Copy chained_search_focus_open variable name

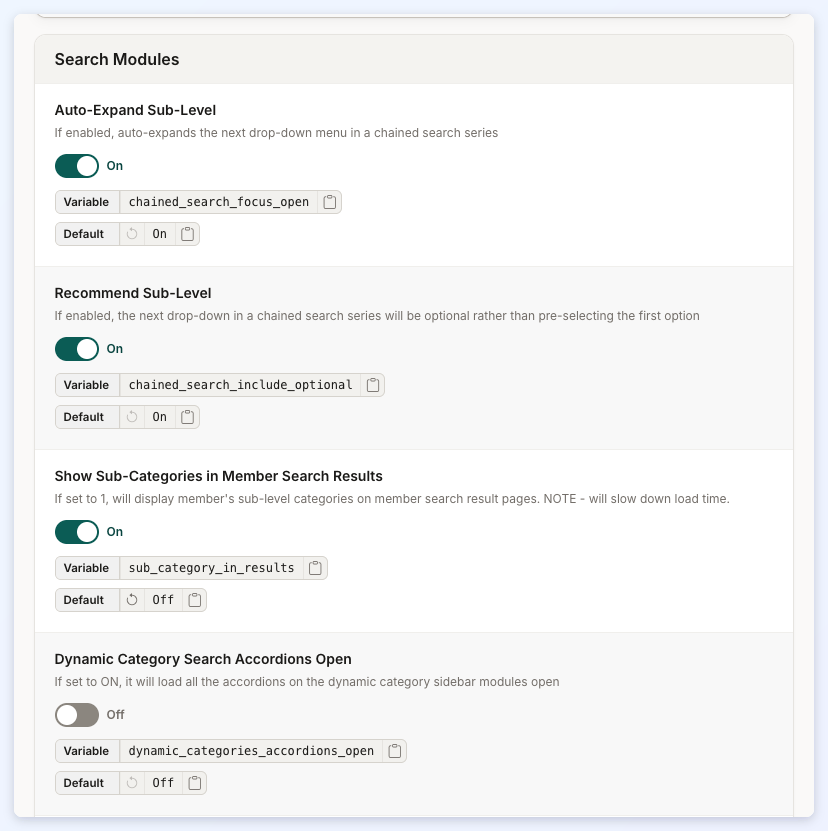[330, 202]
